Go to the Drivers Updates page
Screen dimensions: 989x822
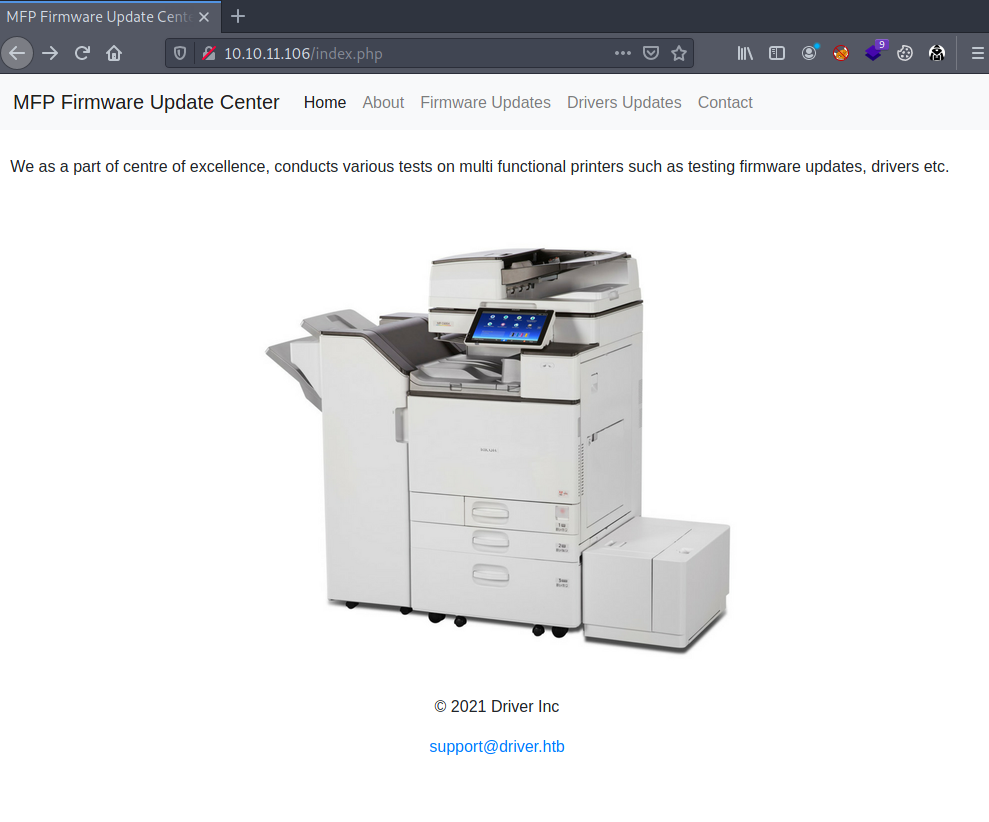pyautogui.click(x=624, y=102)
